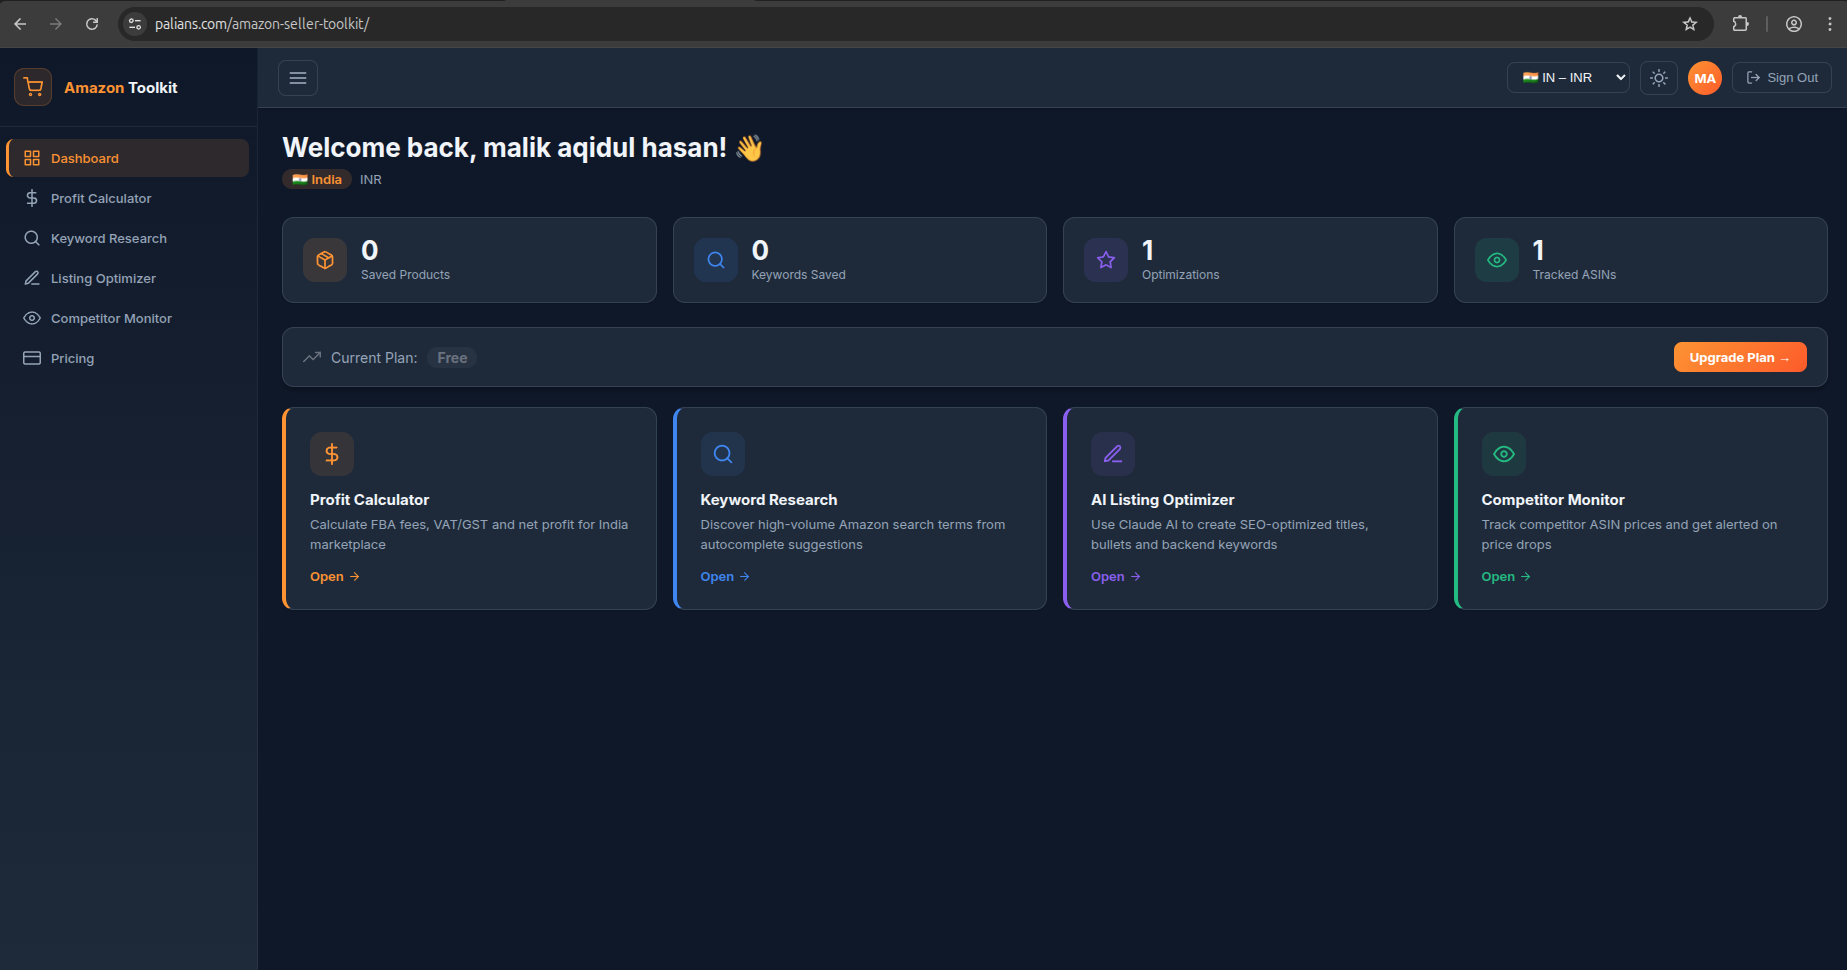
Task: Click the Tracked ASINs label
Action: click(x=1574, y=275)
